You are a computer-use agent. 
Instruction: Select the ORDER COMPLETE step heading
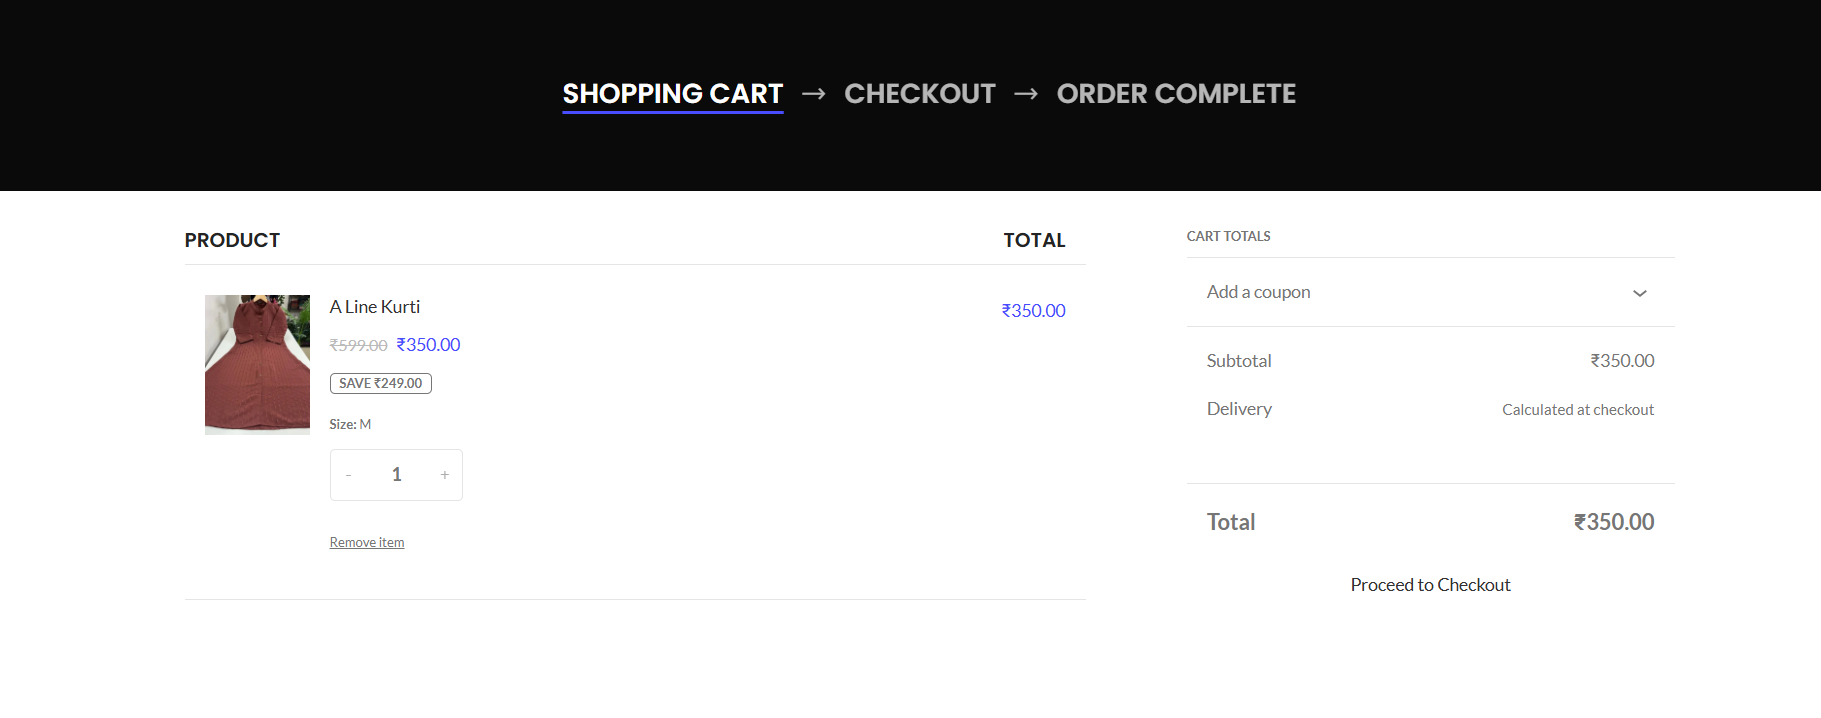1176,94
